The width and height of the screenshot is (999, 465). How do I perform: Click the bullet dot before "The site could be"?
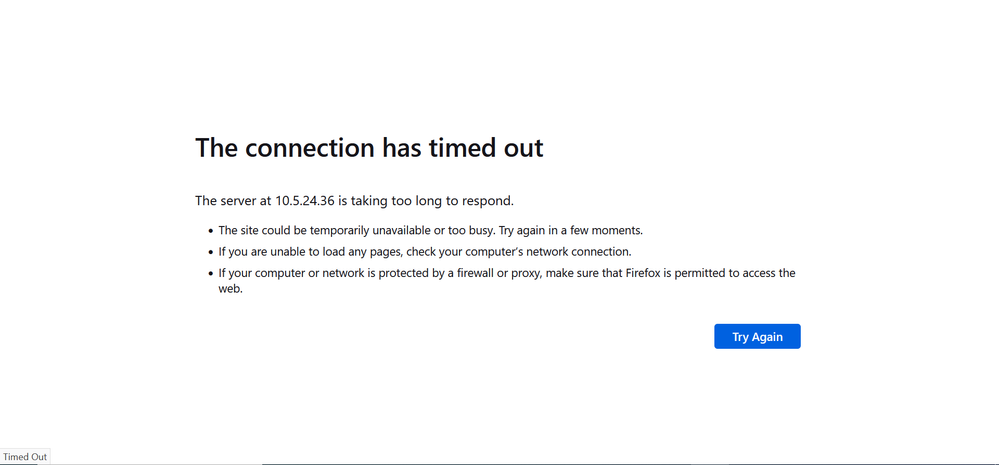tap(210, 231)
